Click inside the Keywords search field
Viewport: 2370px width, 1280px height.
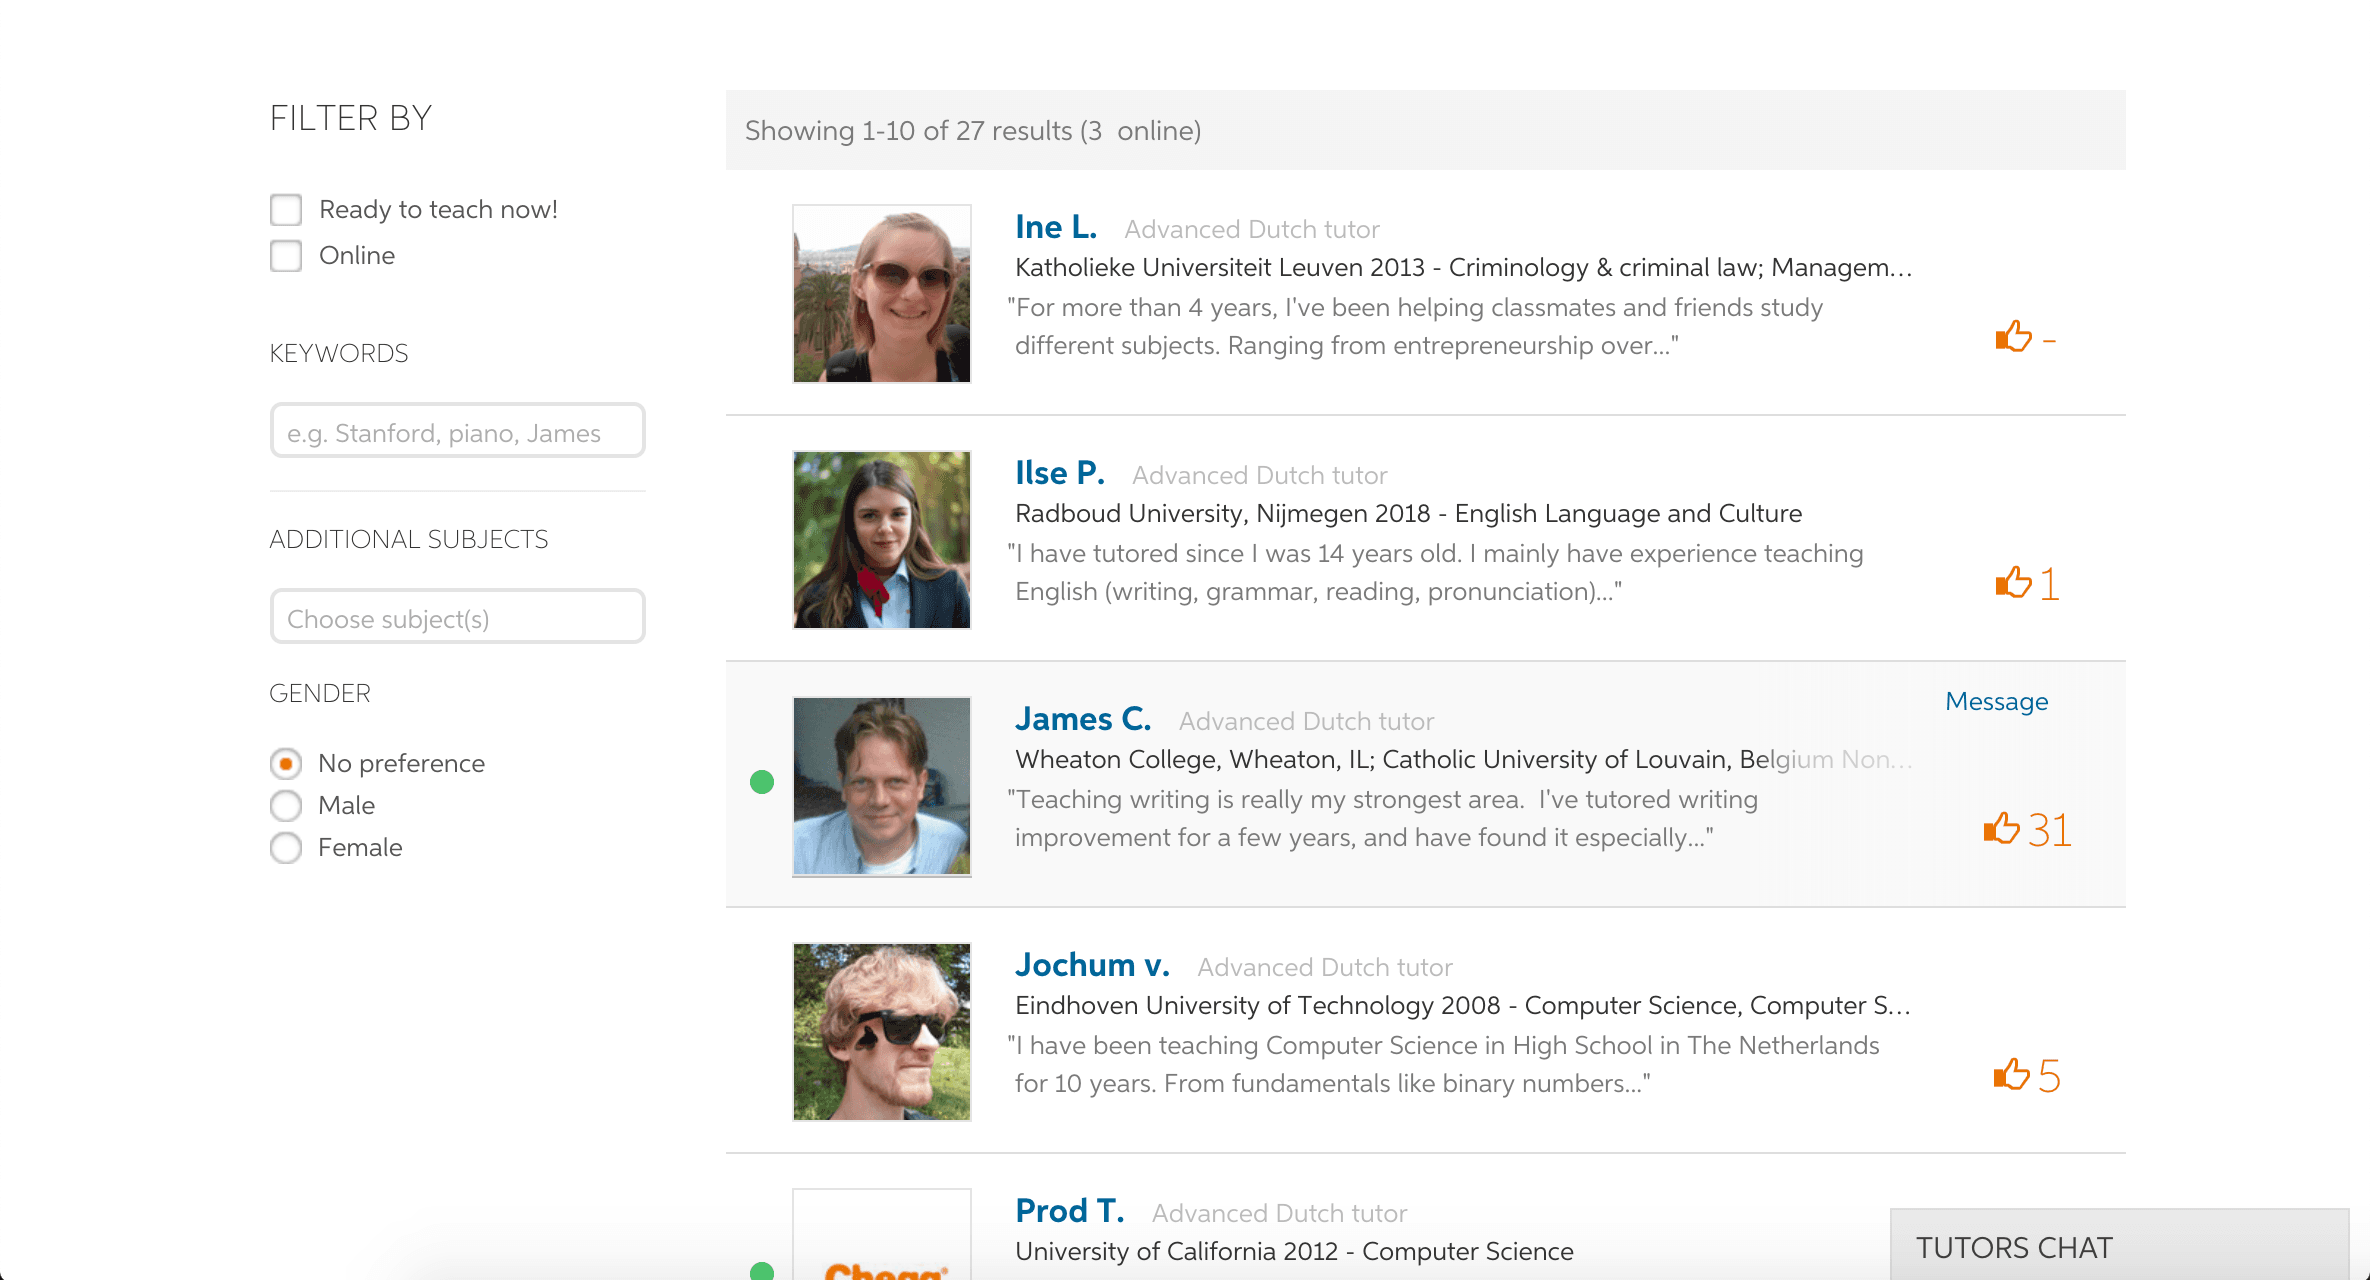tap(457, 431)
